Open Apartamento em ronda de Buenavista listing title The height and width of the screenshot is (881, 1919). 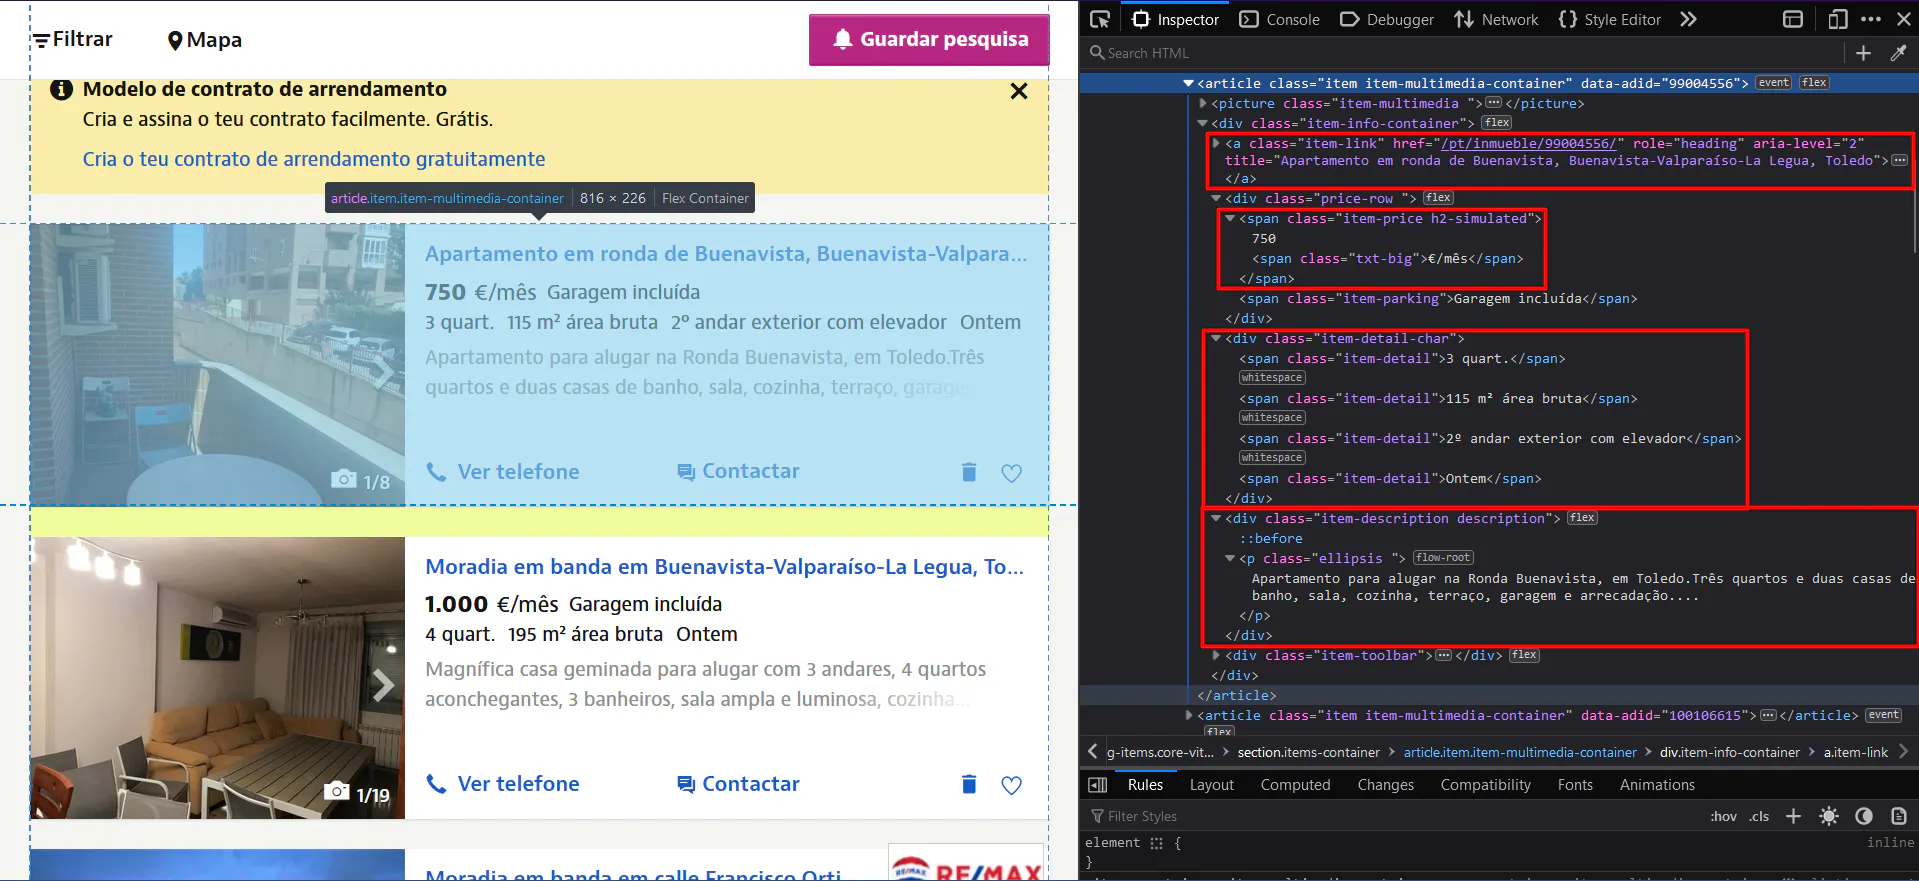coord(726,254)
